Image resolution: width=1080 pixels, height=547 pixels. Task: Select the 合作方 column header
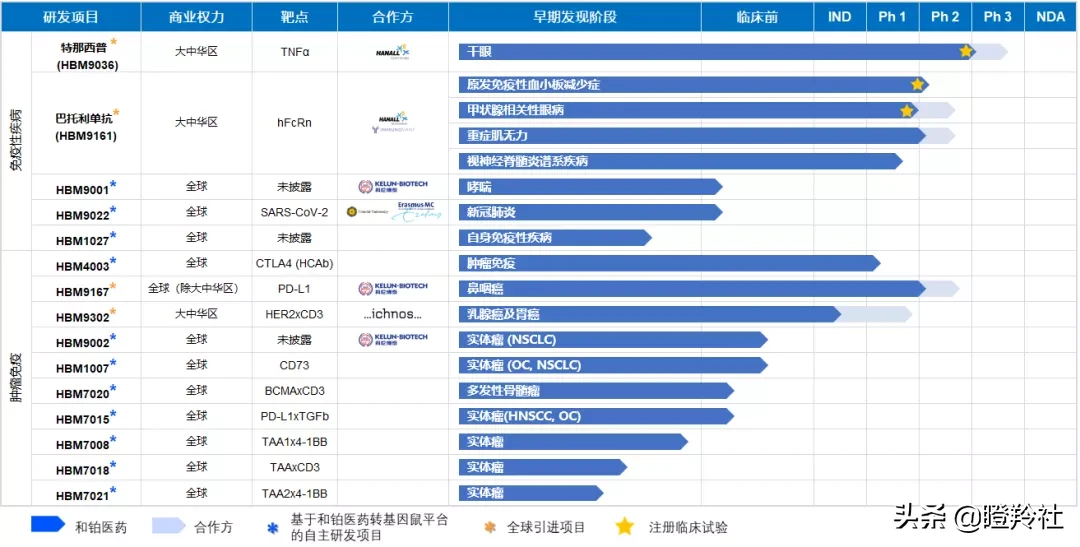(393, 17)
